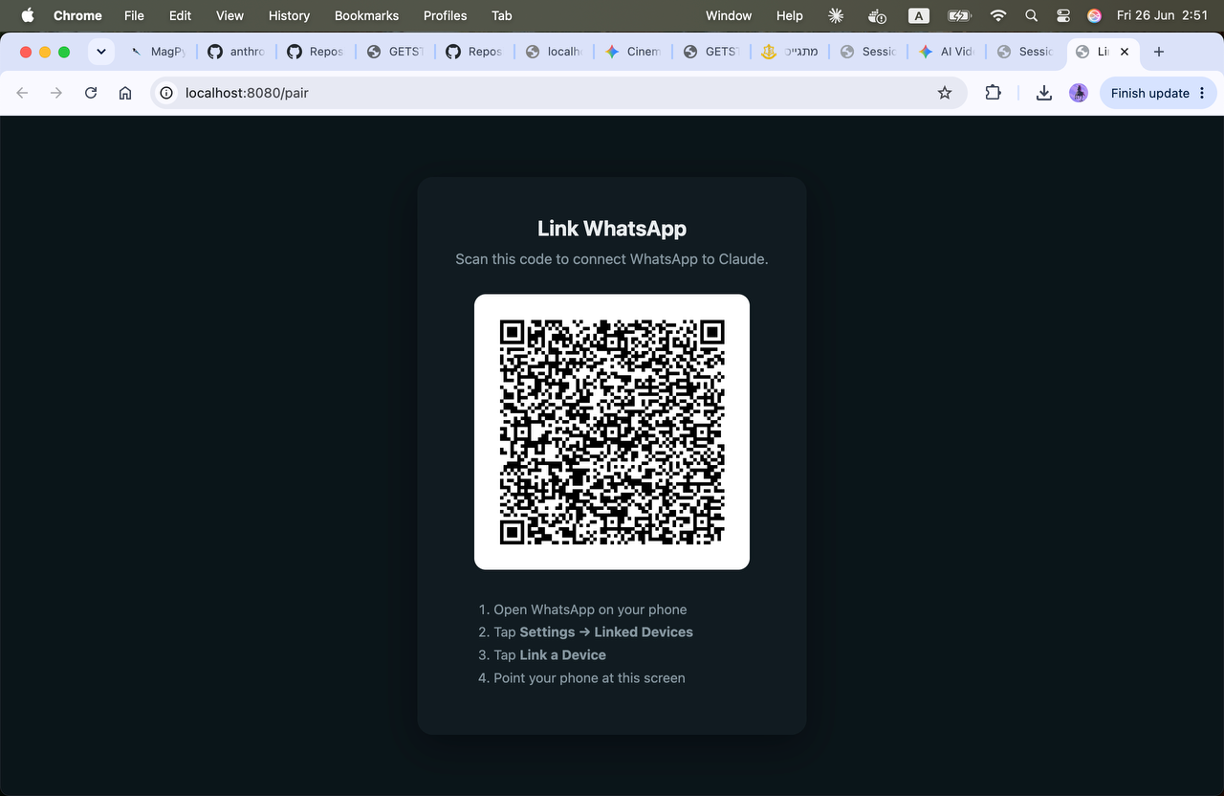Open the File menu
Viewport: 1224px width, 796px height.
[134, 15]
